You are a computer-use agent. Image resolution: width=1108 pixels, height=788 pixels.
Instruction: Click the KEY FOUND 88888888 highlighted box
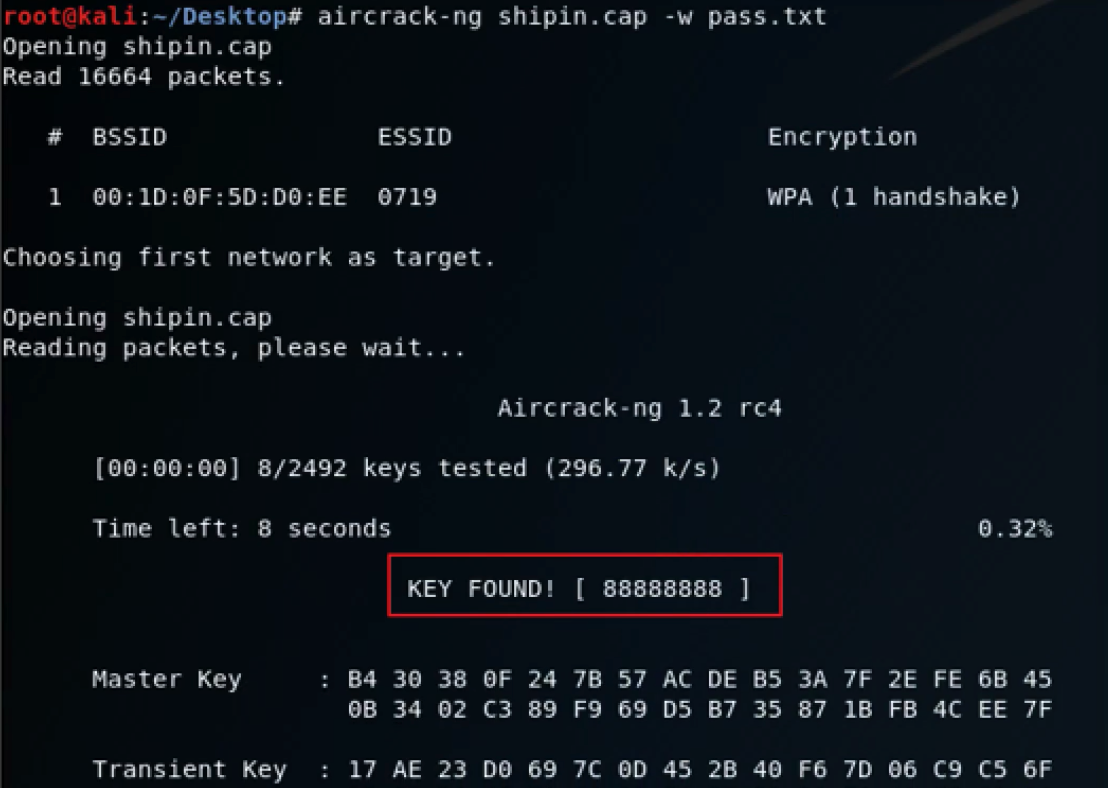click(x=585, y=585)
